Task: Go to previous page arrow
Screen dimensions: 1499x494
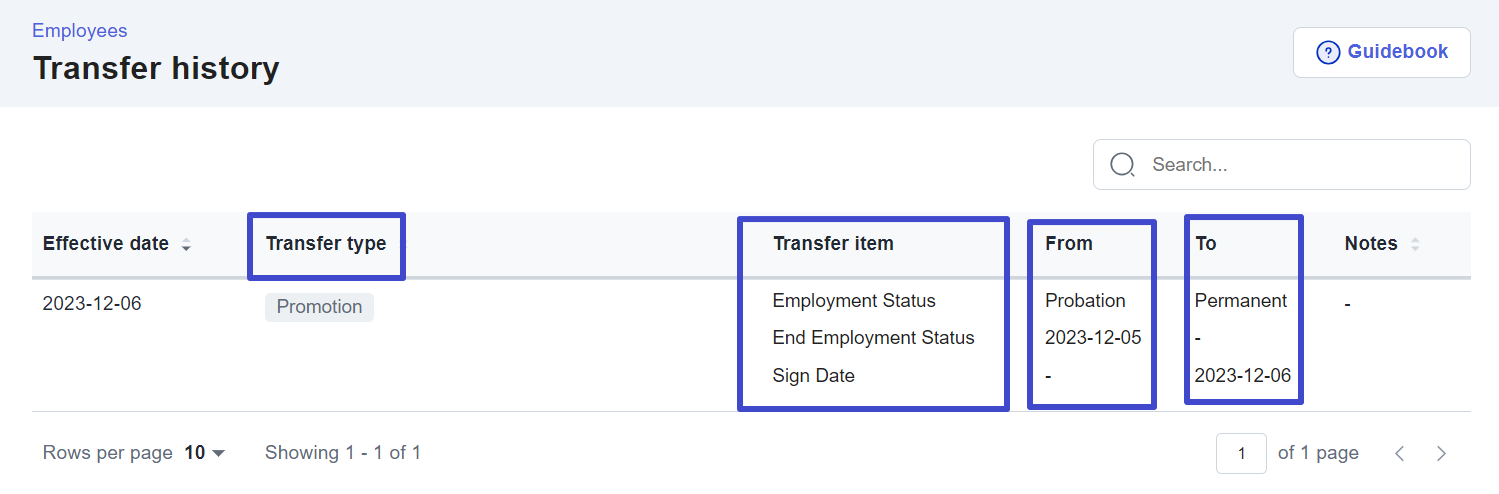Action: (1400, 454)
